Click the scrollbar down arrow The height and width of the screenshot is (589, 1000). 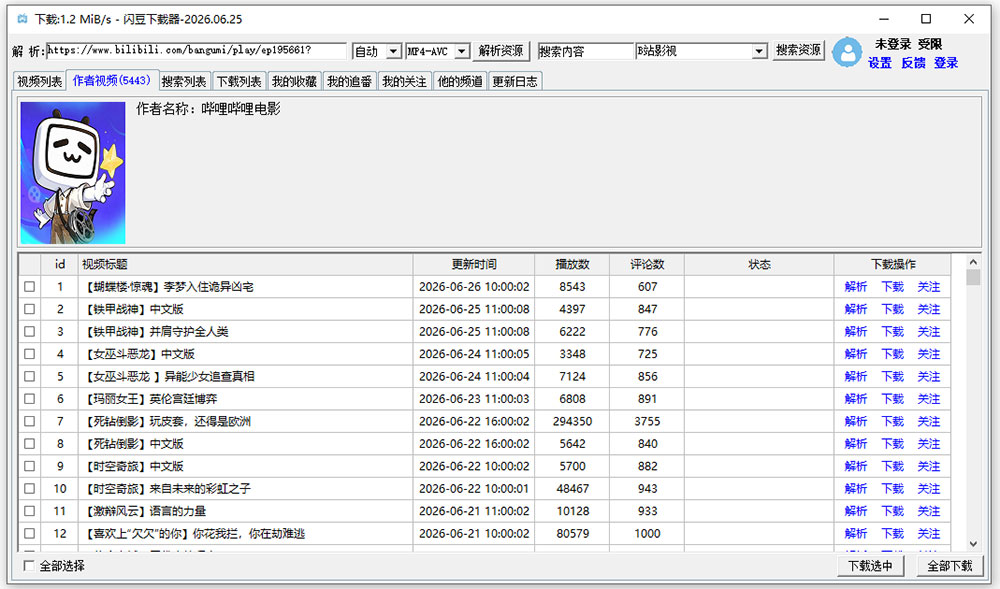(973, 544)
